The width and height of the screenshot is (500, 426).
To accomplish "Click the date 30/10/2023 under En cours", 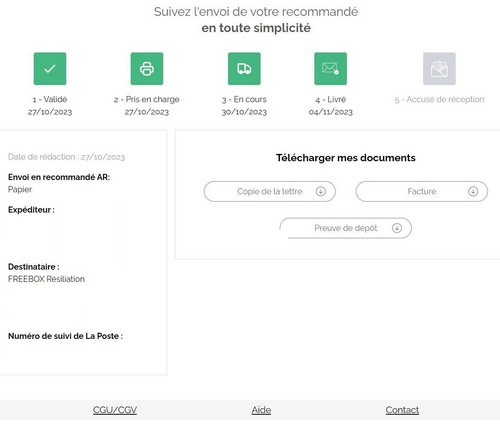I will [x=244, y=112].
